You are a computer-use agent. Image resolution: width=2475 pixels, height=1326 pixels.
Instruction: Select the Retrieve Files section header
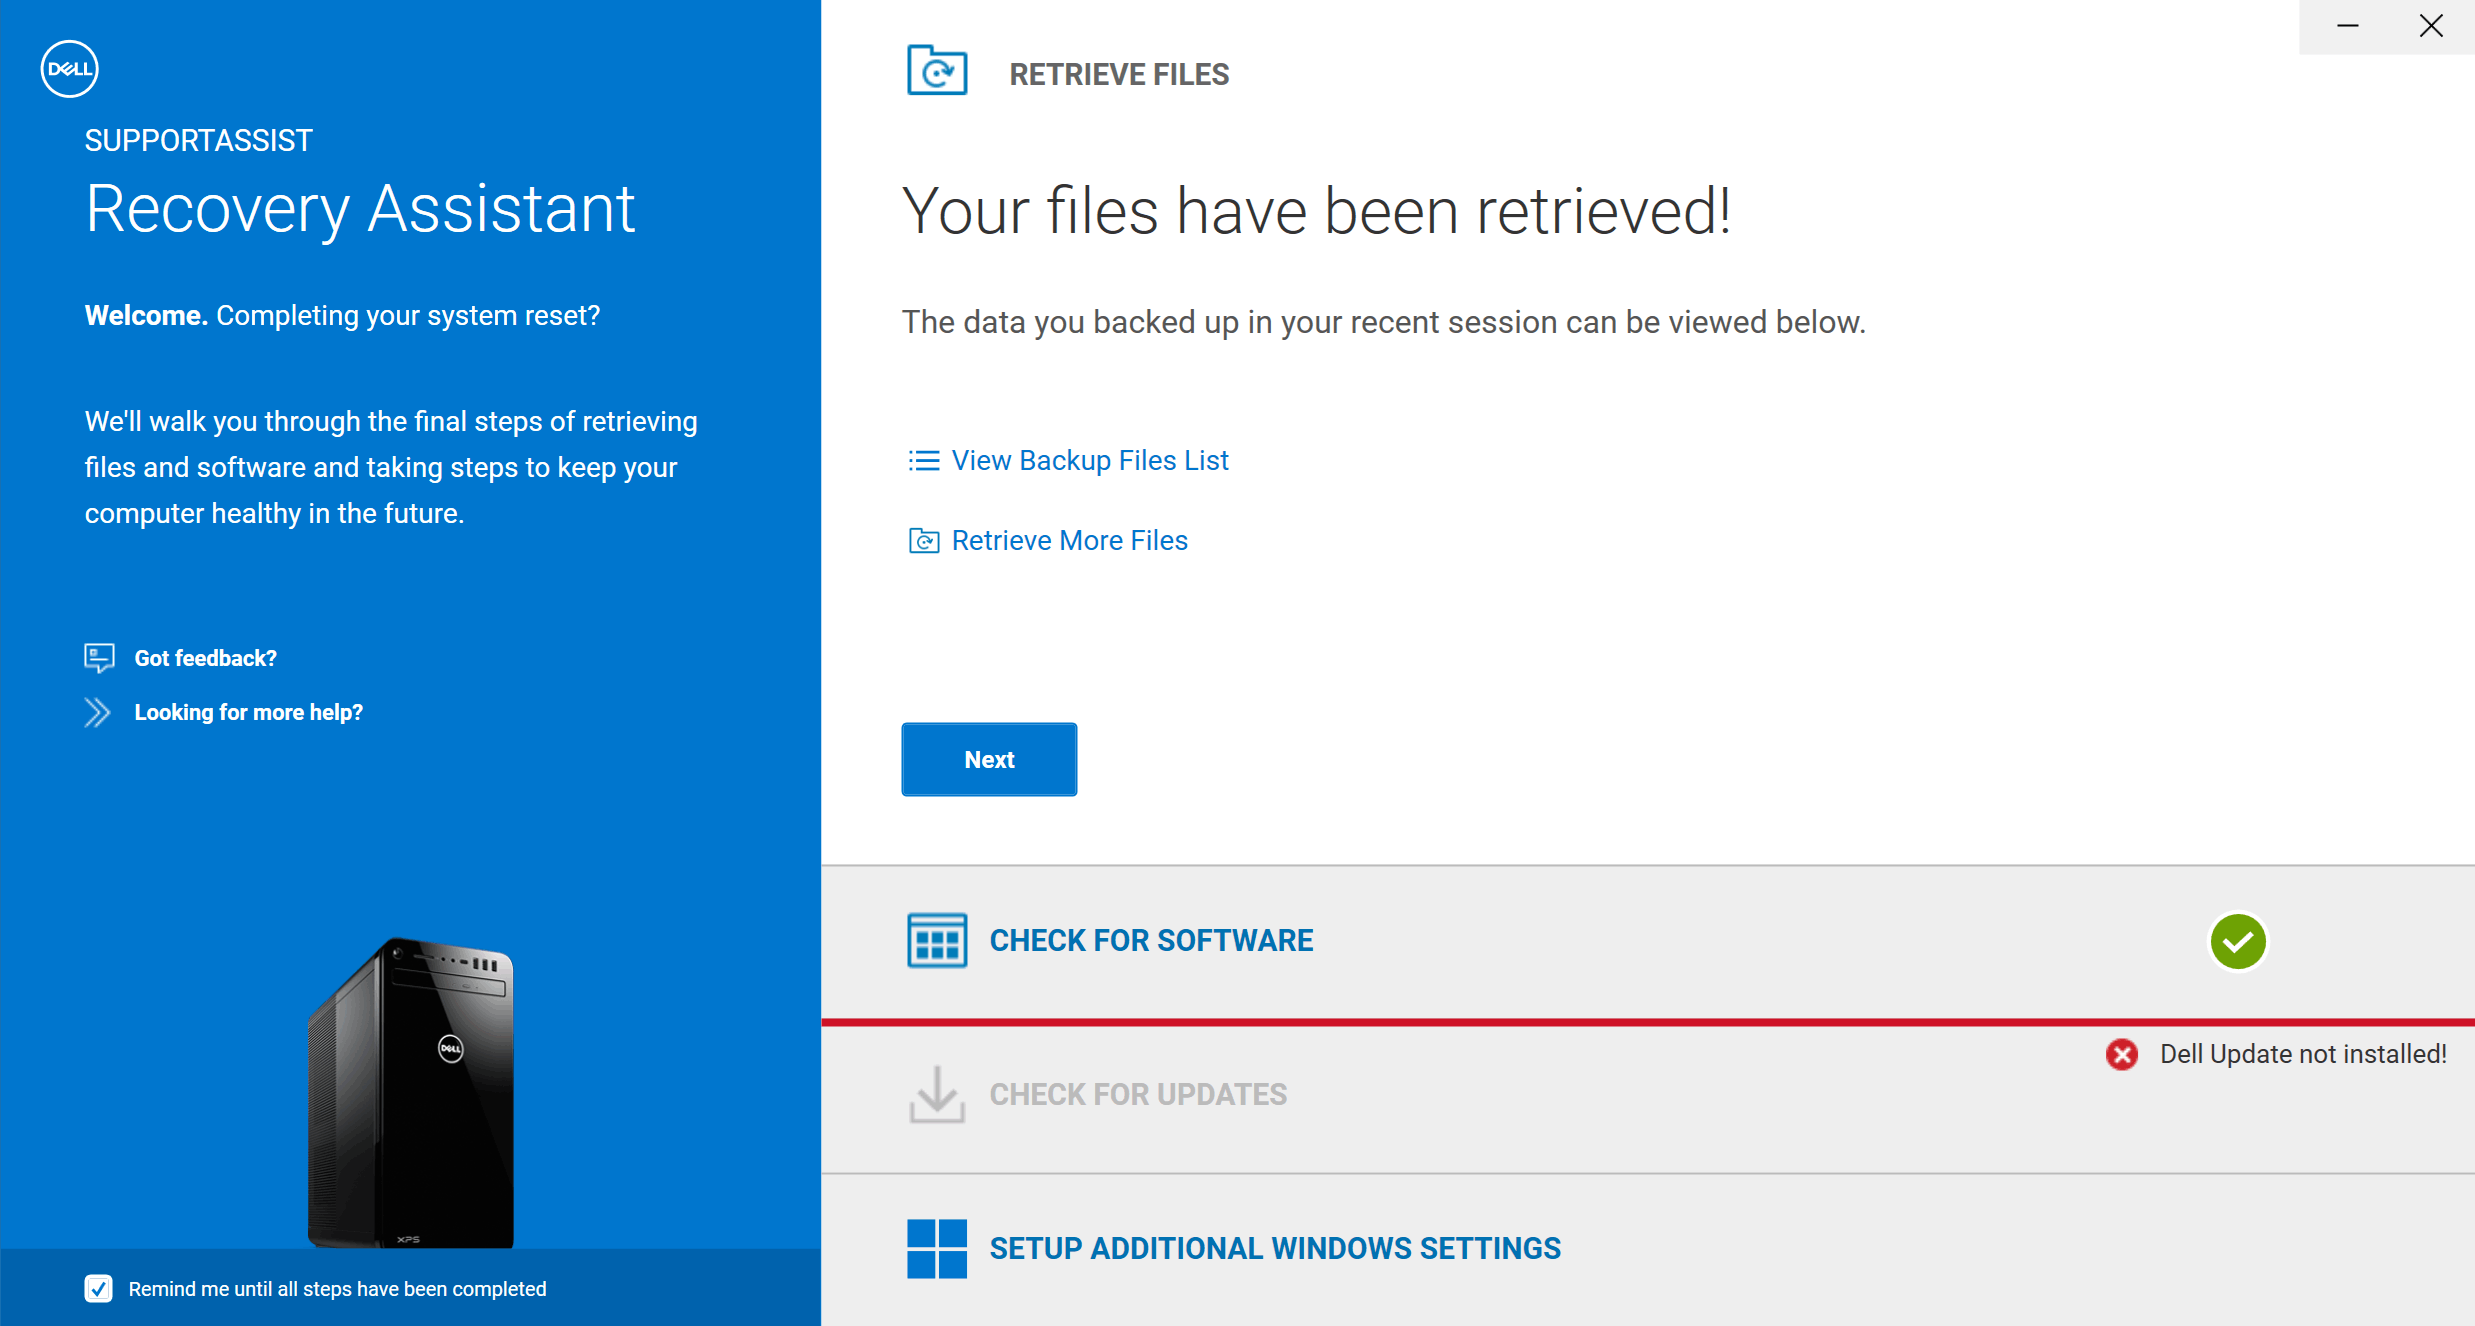(1118, 74)
